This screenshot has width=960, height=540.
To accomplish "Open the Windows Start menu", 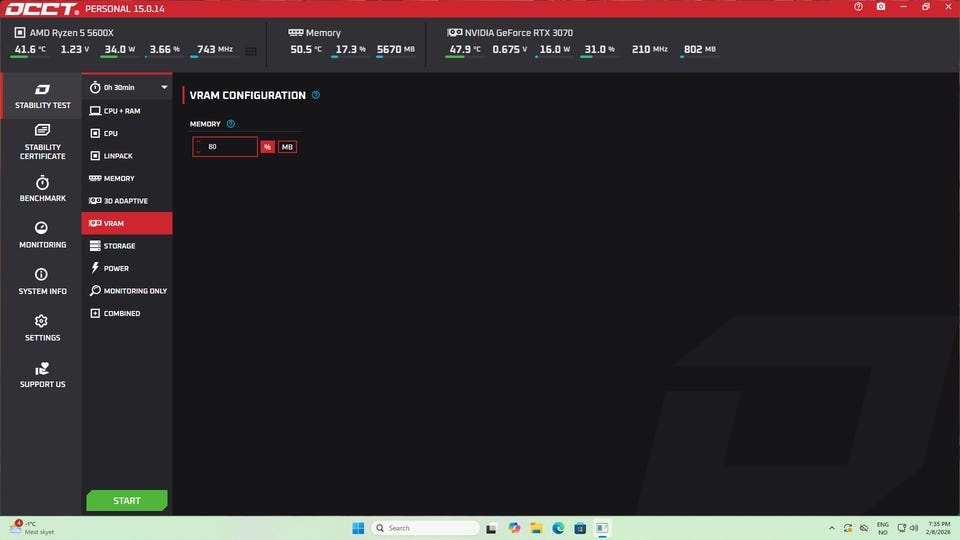I will pos(358,528).
